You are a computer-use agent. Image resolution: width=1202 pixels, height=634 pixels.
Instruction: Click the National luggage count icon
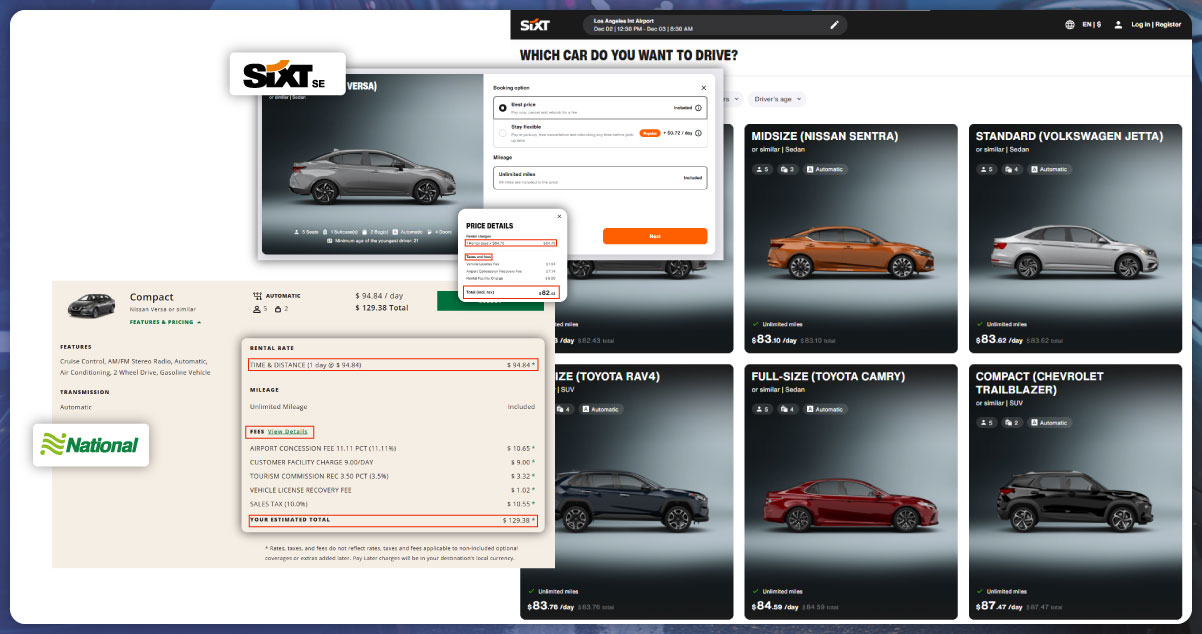point(277,310)
